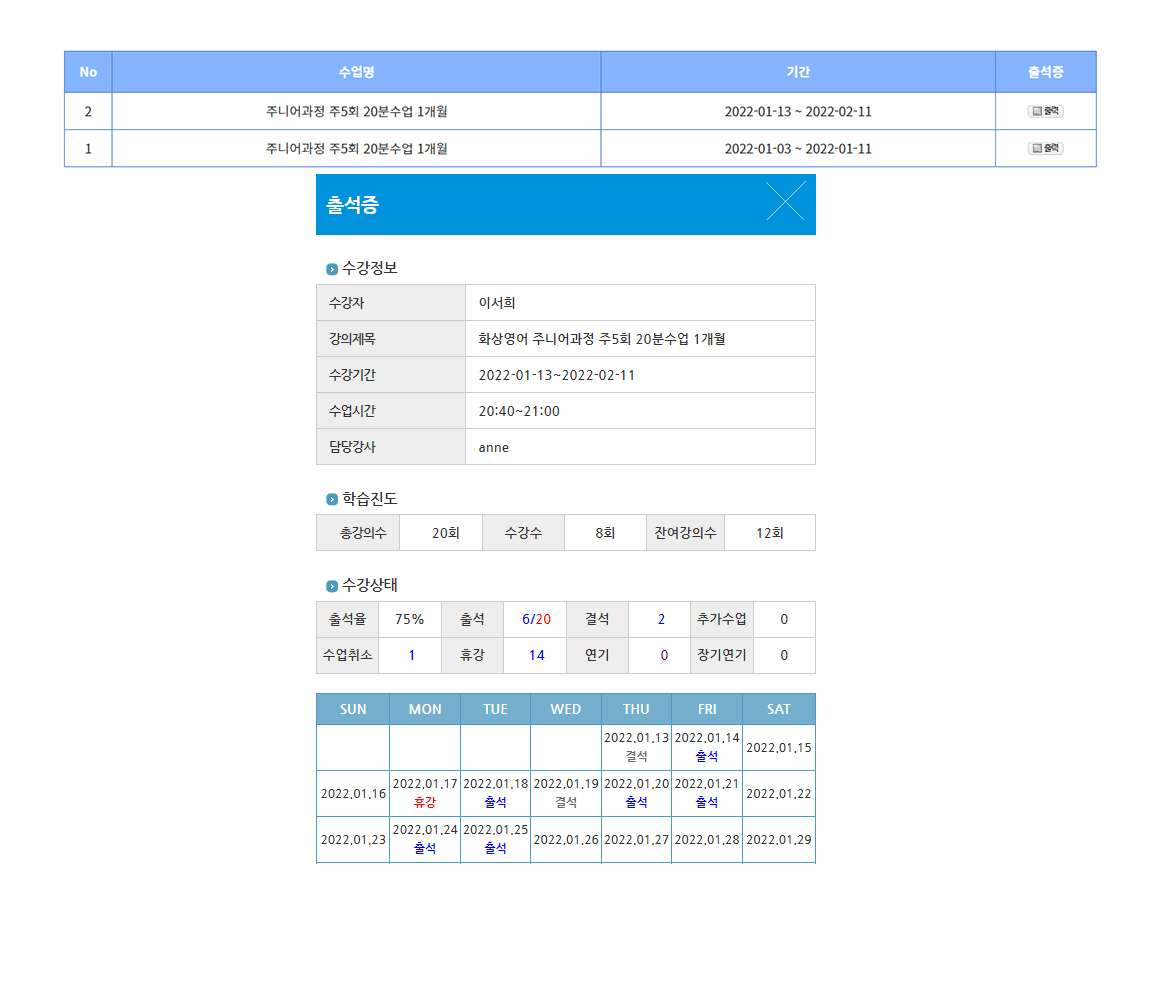Close the 출석증 popup with the X
This screenshot has height=1000, width=1160.
click(785, 201)
